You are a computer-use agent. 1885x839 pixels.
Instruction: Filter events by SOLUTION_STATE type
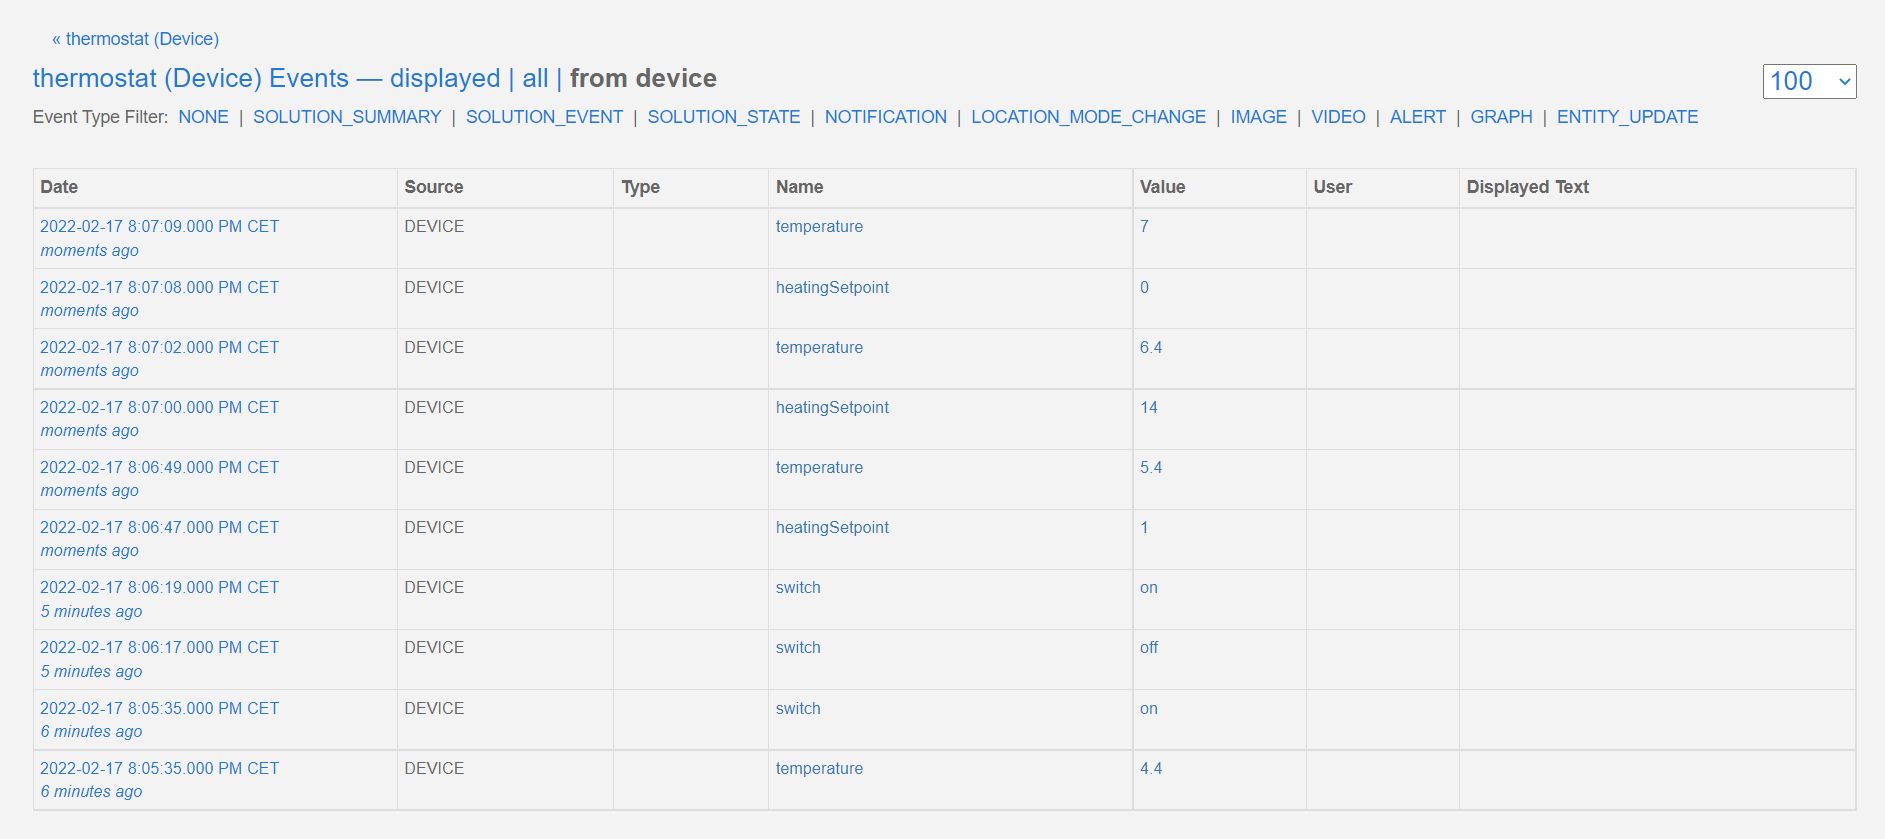723,117
